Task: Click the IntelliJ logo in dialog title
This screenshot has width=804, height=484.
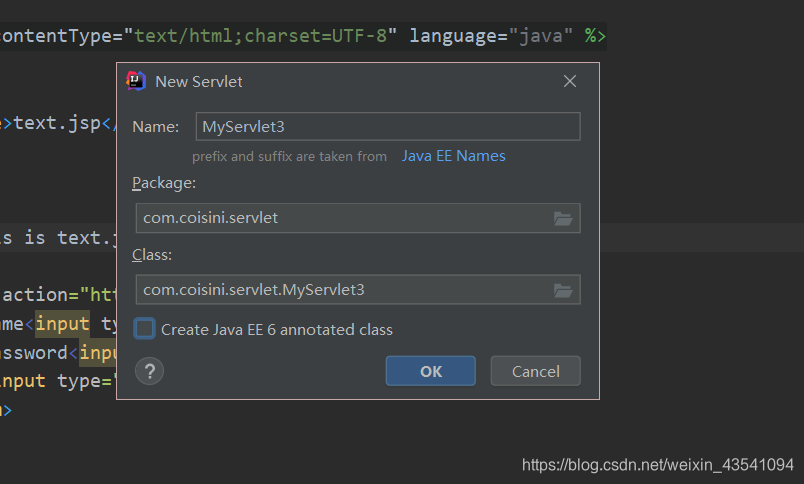Action: 136,81
